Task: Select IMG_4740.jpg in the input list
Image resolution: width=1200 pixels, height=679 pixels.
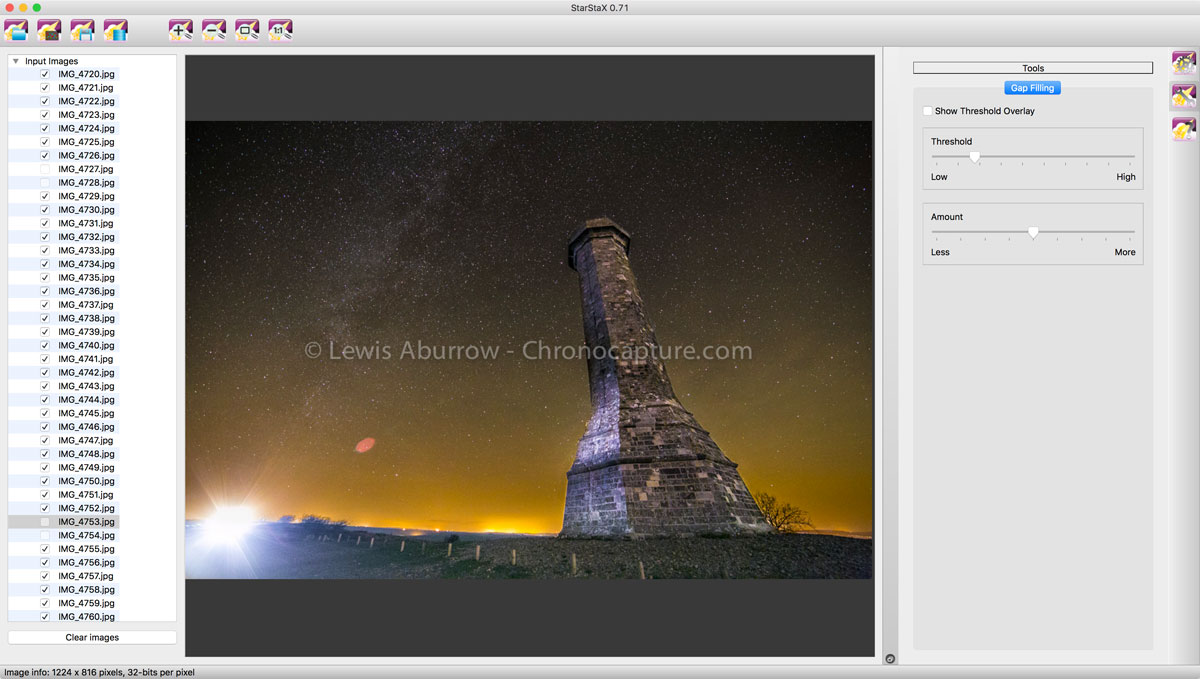Action: (x=86, y=345)
